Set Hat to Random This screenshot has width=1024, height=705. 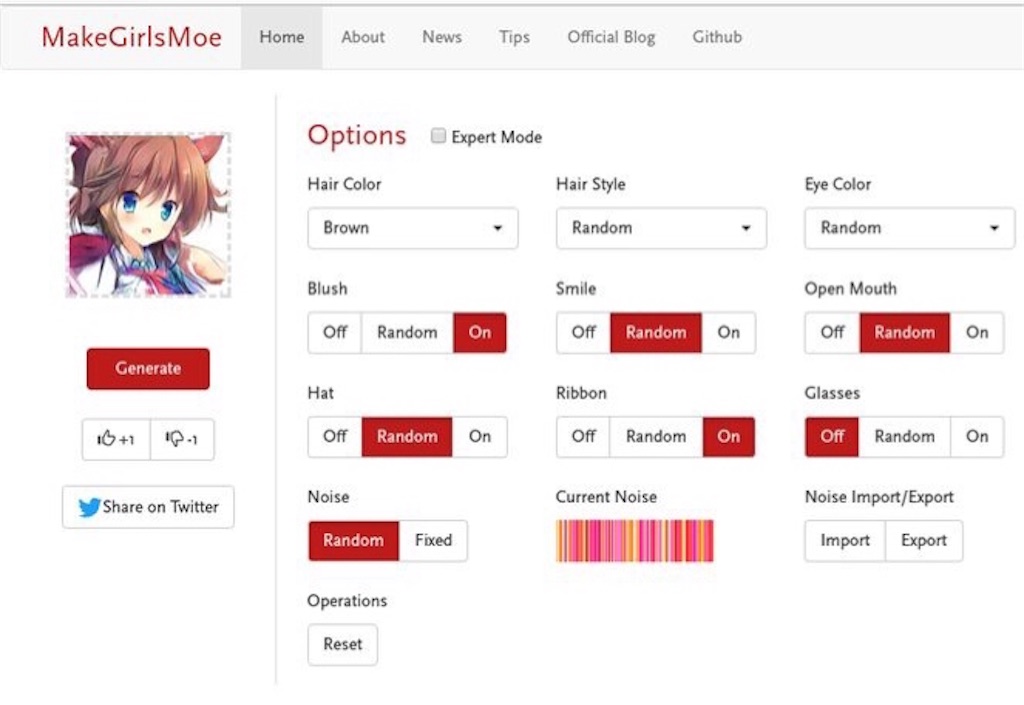tap(407, 436)
